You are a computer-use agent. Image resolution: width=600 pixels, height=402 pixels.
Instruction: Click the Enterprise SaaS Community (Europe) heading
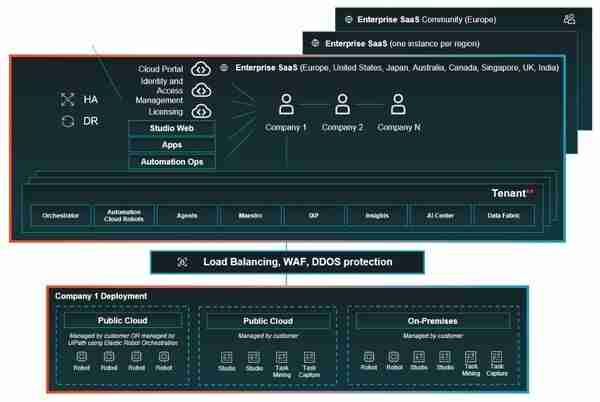click(x=427, y=20)
